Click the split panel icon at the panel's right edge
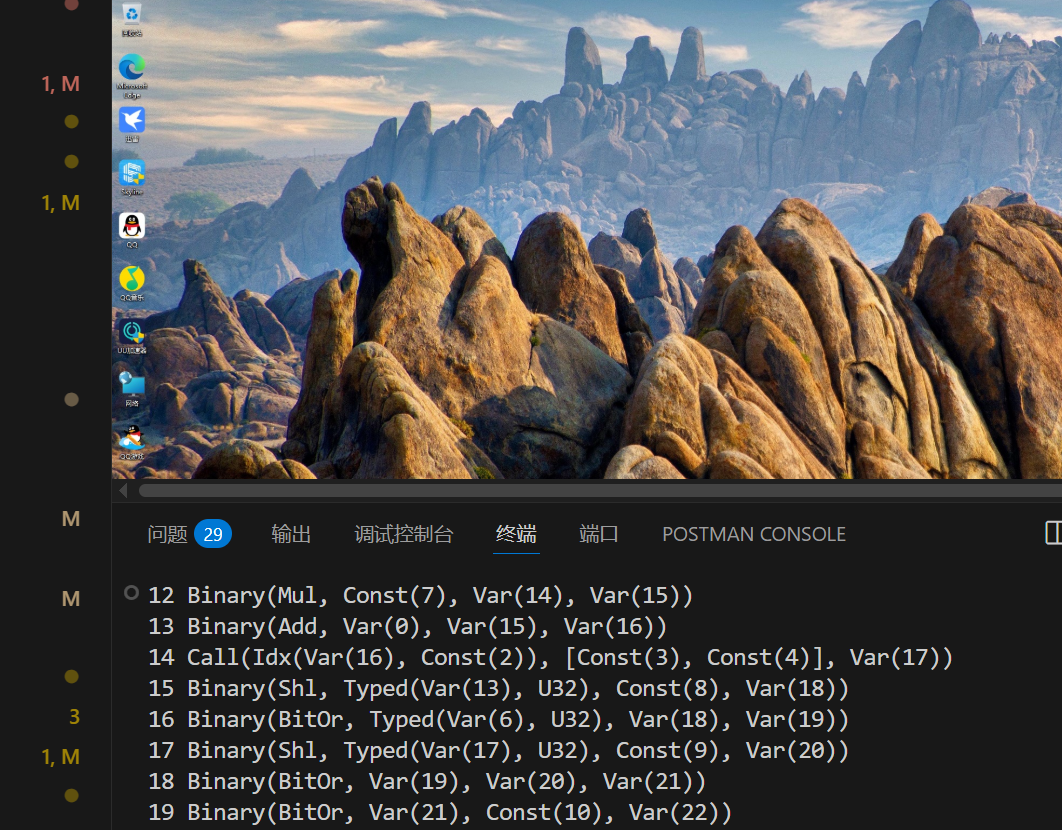Viewport: 1062px width, 830px height. pyautogui.click(x=1053, y=533)
